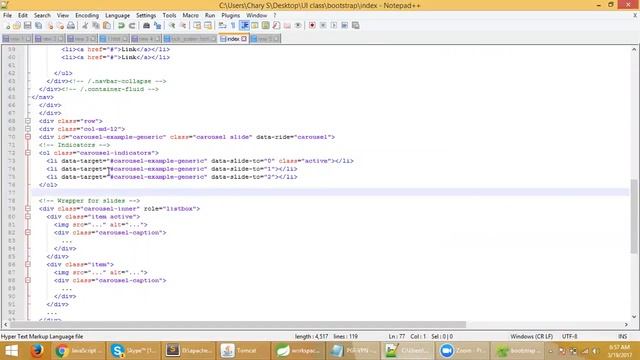Open the Plugins menu
The image size is (640, 360).
(231, 15)
